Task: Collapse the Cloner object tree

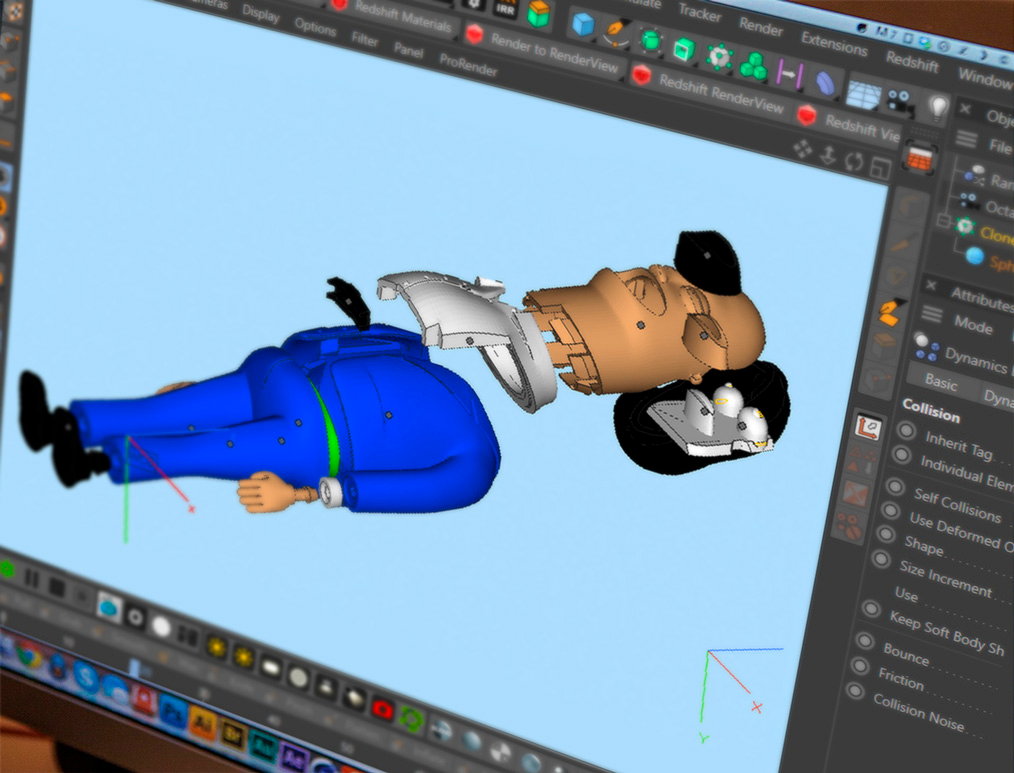Action: pos(942,221)
